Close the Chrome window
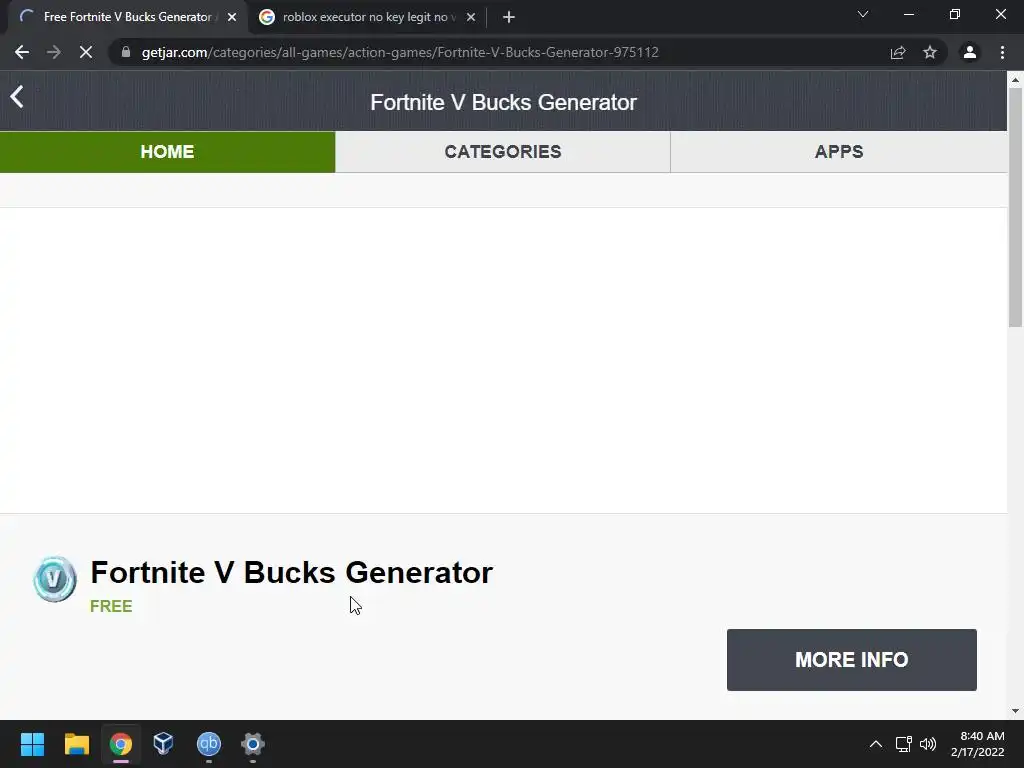The height and width of the screenshot is (768, 1024). 1000,14
